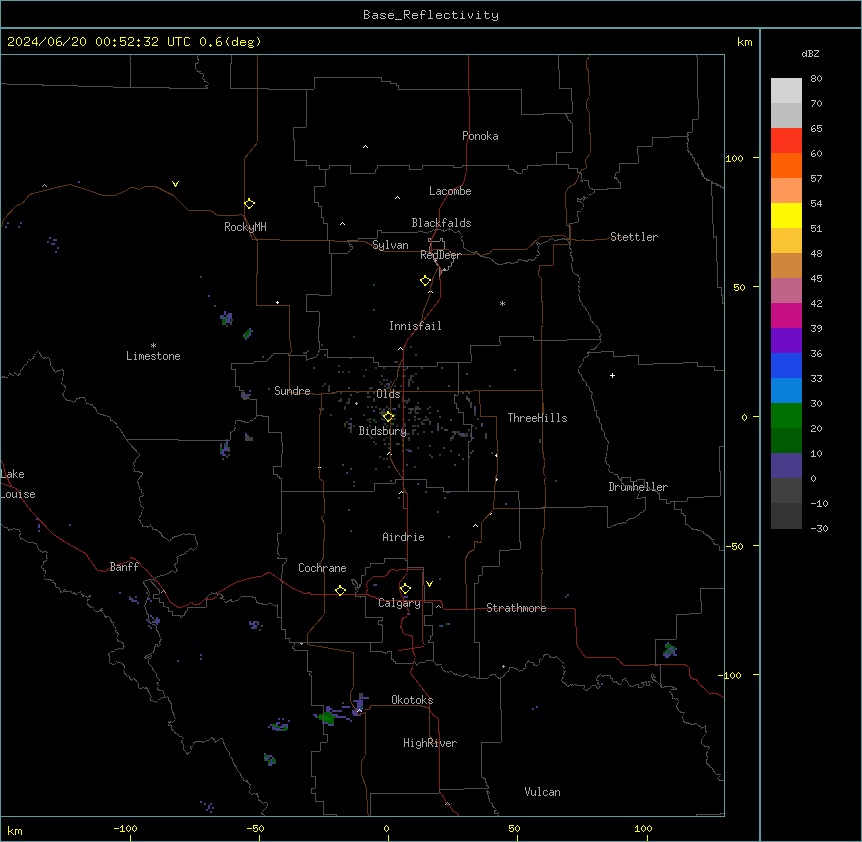Pick the orange 57-60 dBZ legend swatch
The width and height of the screenshot is (862, 842).
(786, 165)
